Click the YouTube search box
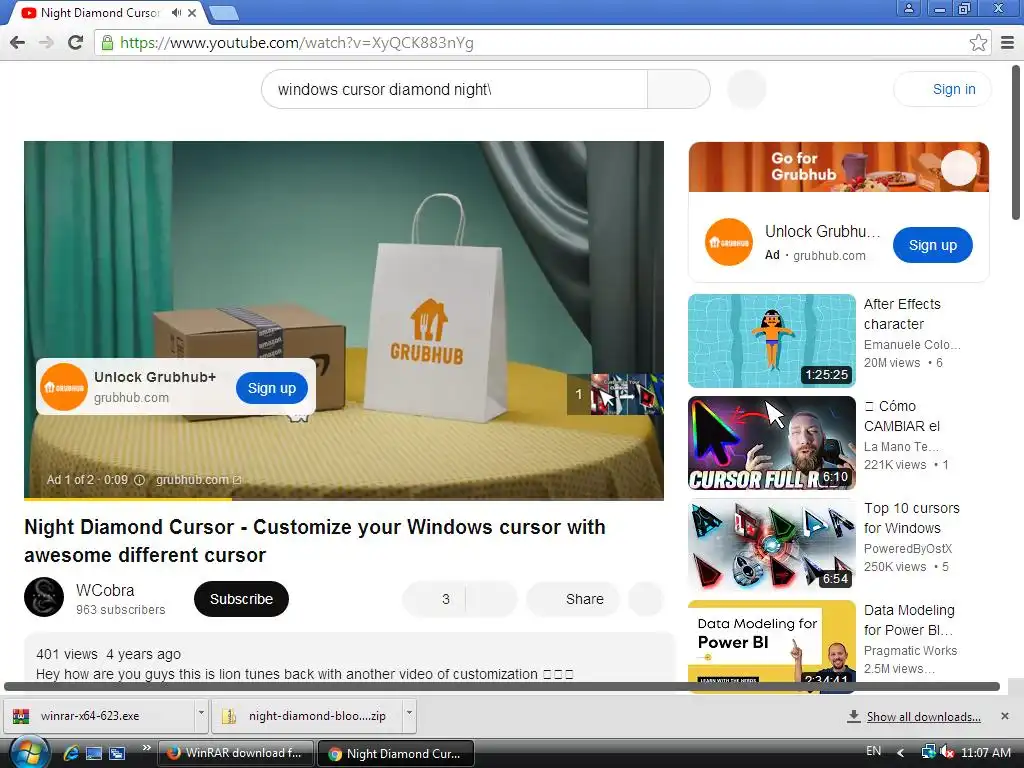 [x=455, y=89]
